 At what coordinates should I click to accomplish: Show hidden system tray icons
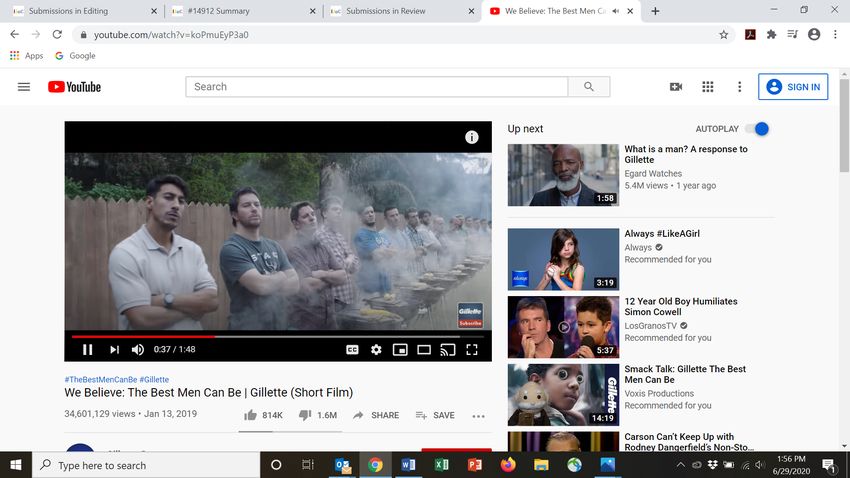coord(680,465)
